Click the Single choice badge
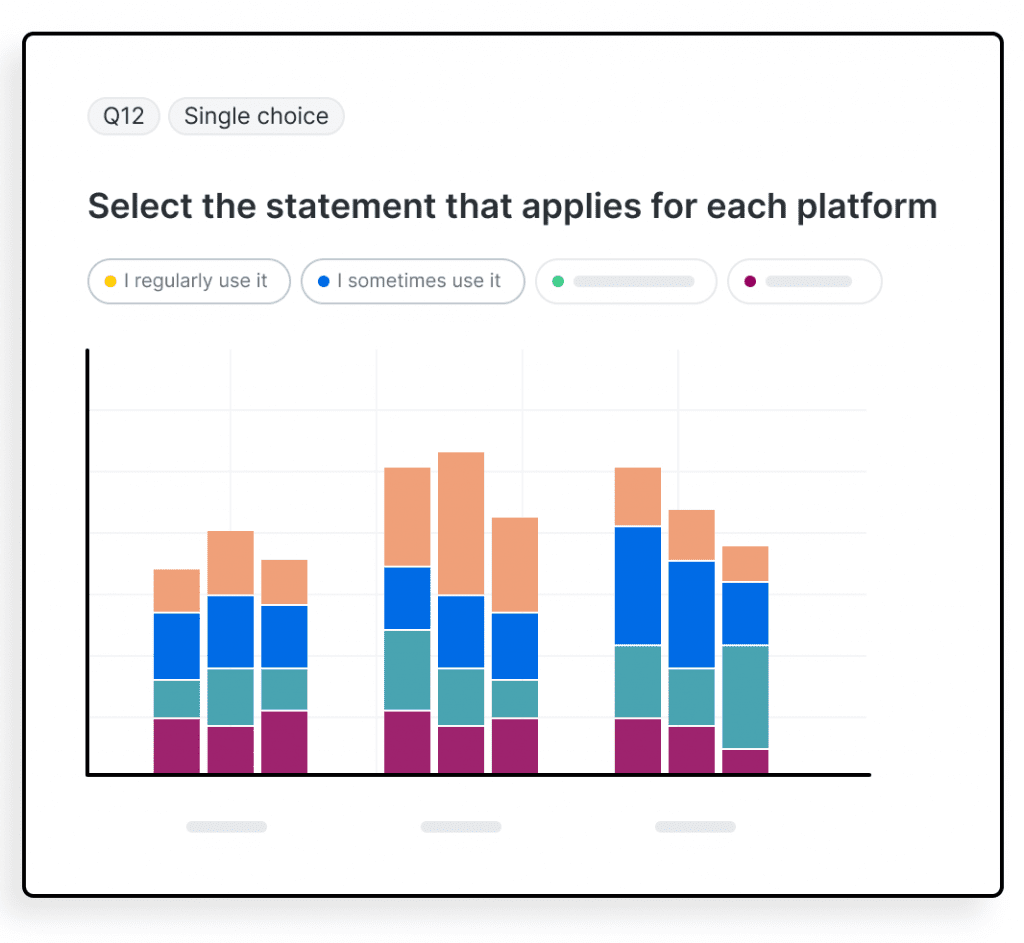Image resolution: width=1024 pixels, height=943 pixels. (256, 116)
